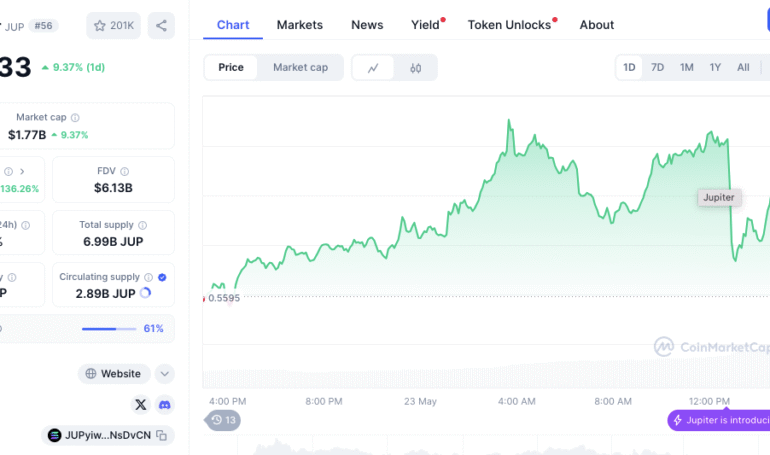This screenshot has width=770, height=455.
Task: Click the 61% progress bar
Action: tap(109, 328)
